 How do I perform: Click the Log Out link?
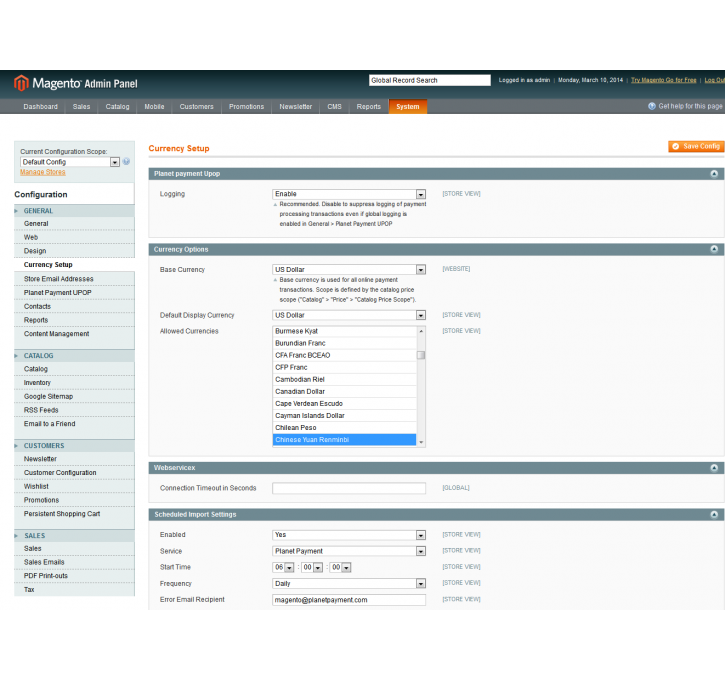point(714,80)
